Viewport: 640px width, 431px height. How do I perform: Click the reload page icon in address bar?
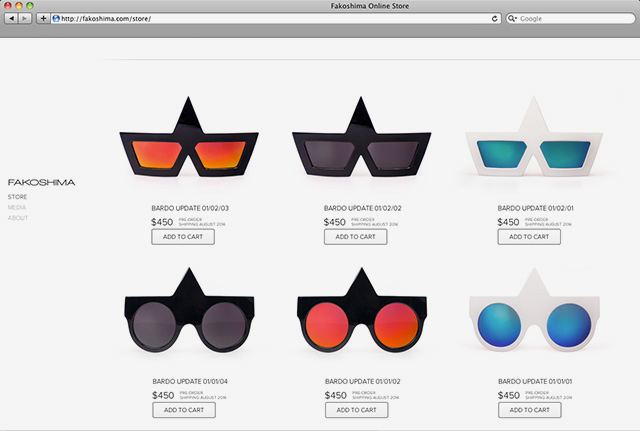(x=495, y=18)
